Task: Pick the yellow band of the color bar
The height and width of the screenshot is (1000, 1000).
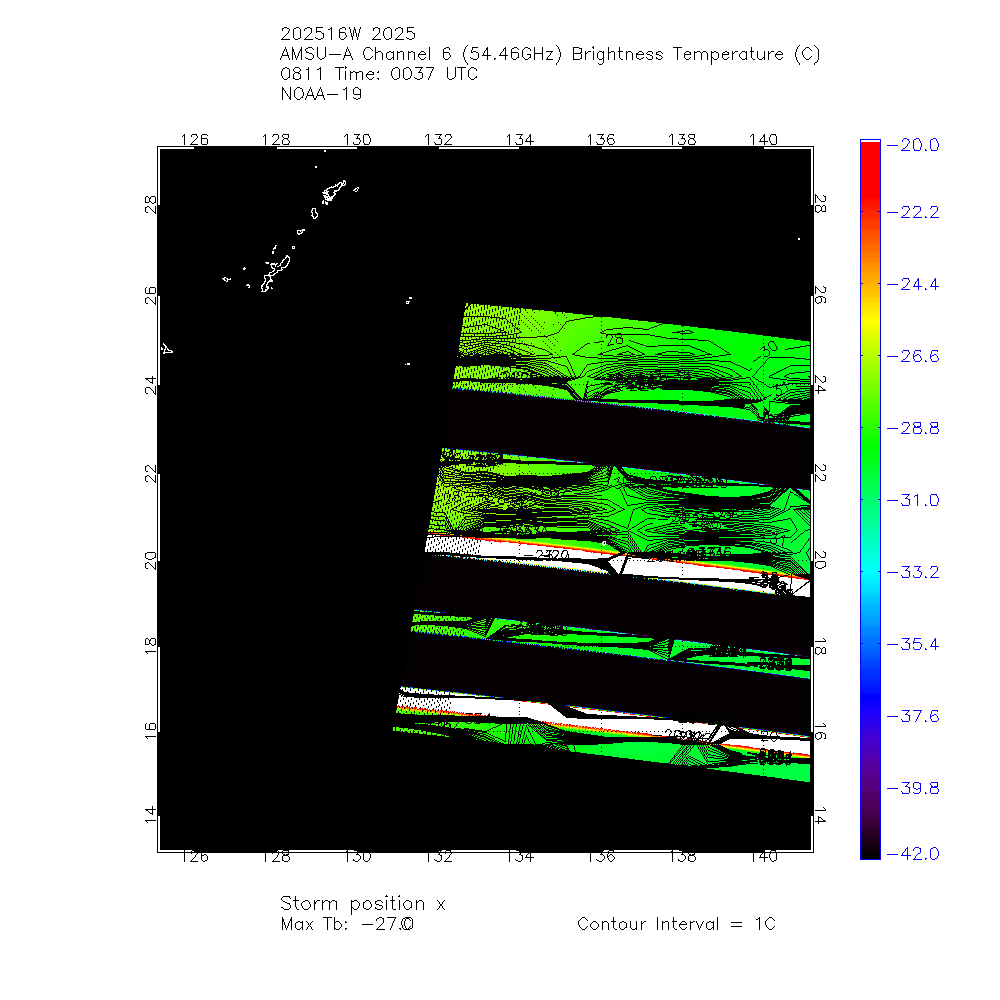Action: [870, 322]
